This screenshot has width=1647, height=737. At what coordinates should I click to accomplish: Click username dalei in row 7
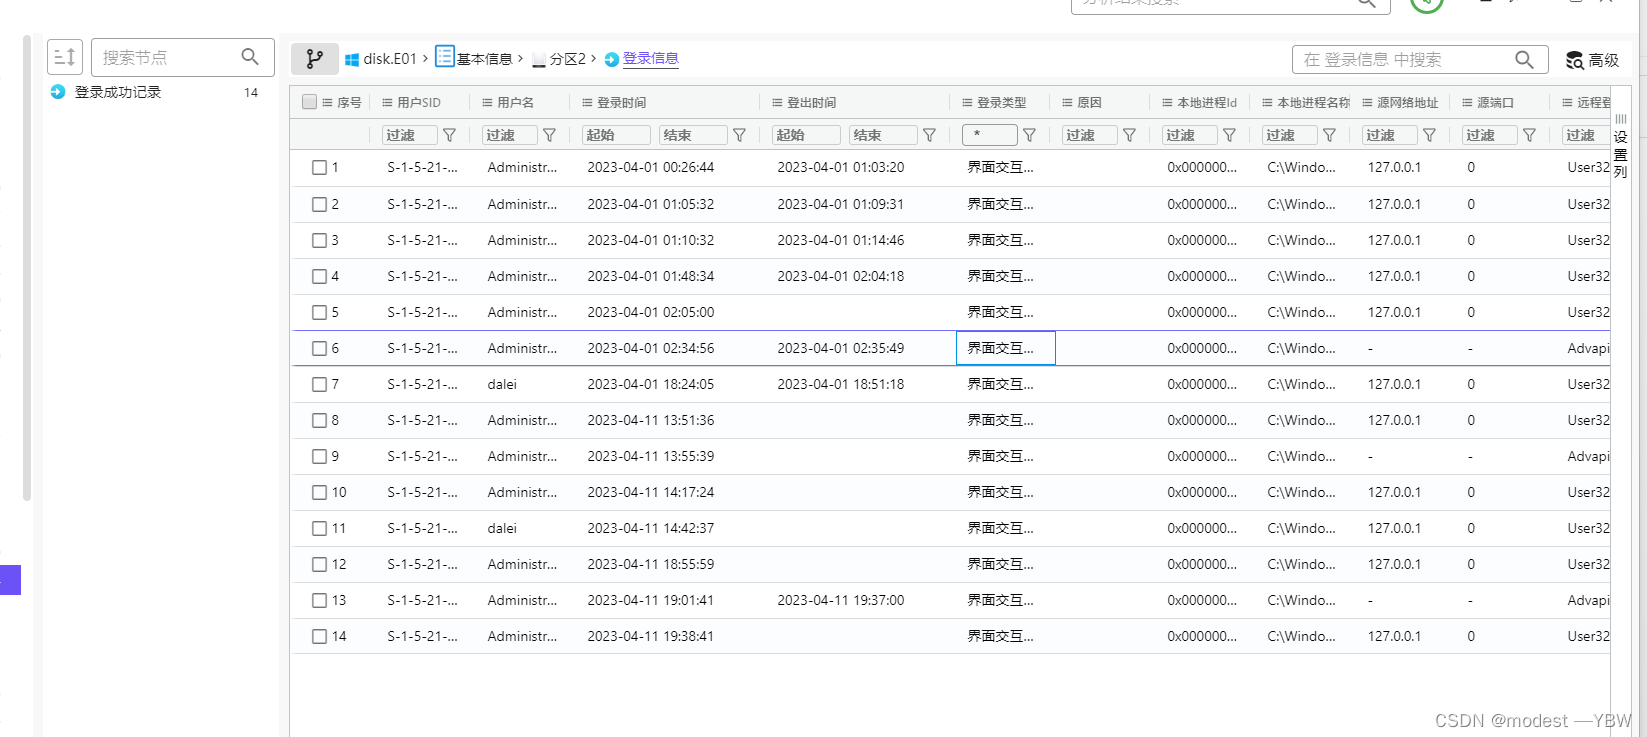(502, 384)
